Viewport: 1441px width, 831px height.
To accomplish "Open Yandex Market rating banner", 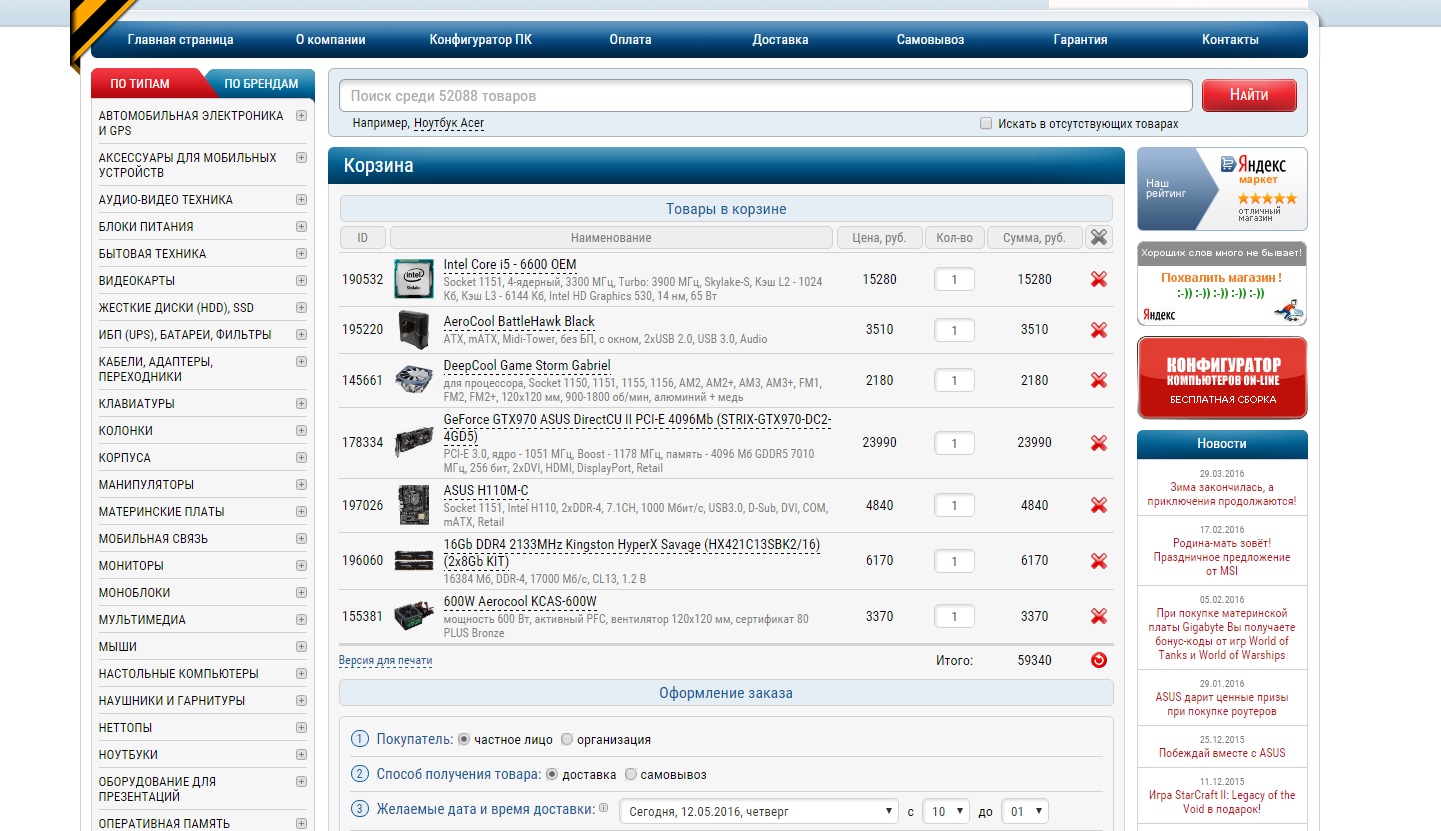I will [x=1222, y=189].
